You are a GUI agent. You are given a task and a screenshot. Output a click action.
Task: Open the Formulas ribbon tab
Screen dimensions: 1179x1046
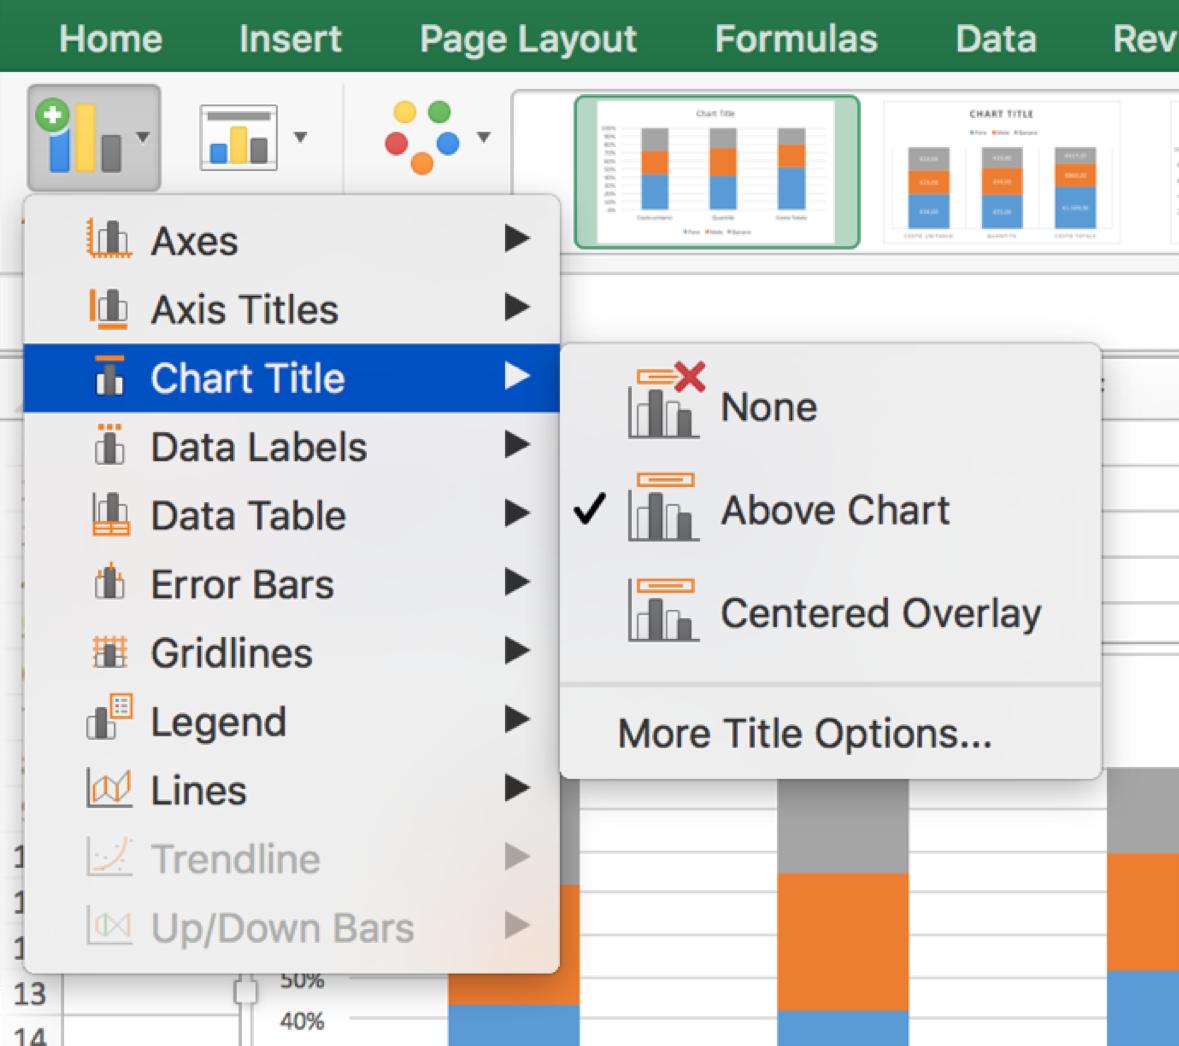(x=795, y=39)
